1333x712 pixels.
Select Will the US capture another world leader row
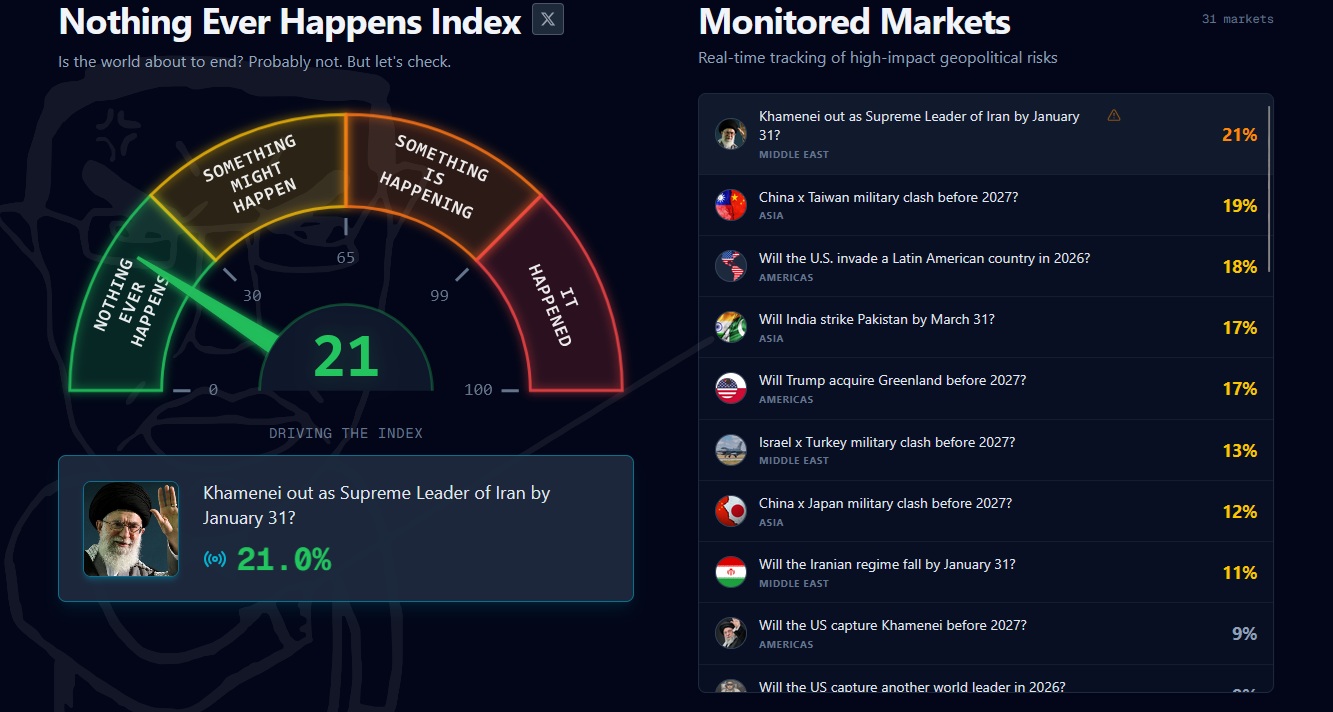[985, 678]
